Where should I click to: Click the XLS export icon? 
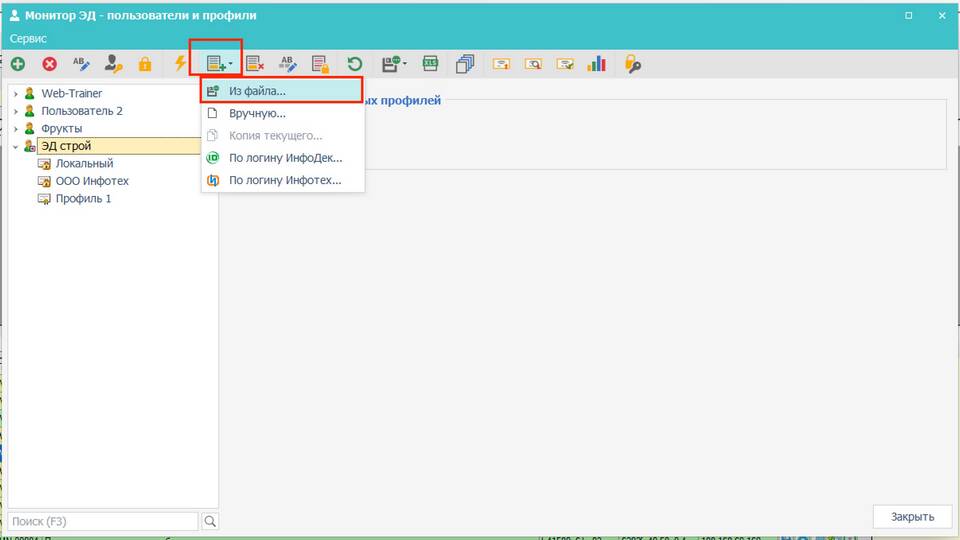[430, 64]
